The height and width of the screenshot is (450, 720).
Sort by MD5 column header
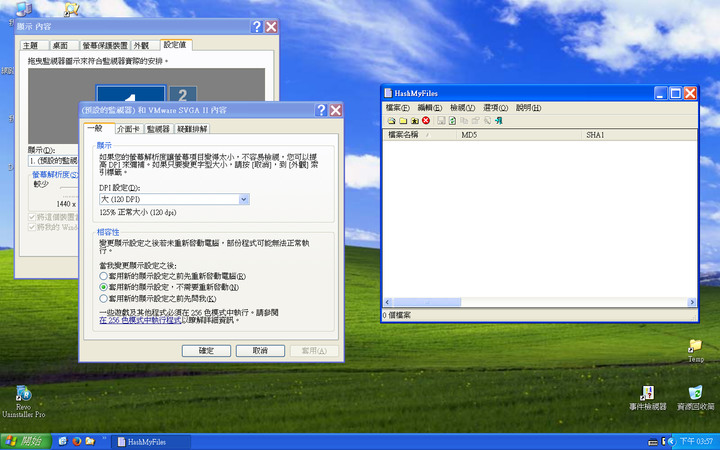pos(519,135)
